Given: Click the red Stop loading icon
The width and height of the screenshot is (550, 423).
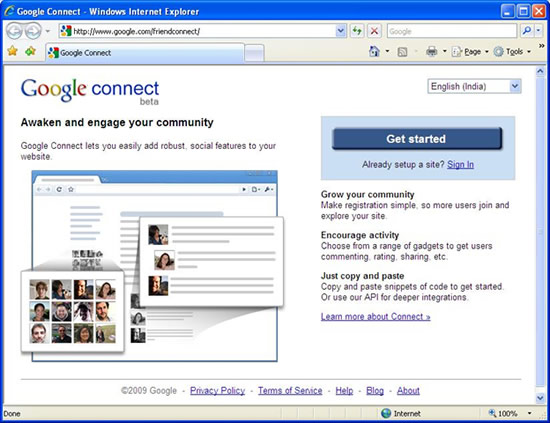Looking at the screenshot, I should coord(374,31).
